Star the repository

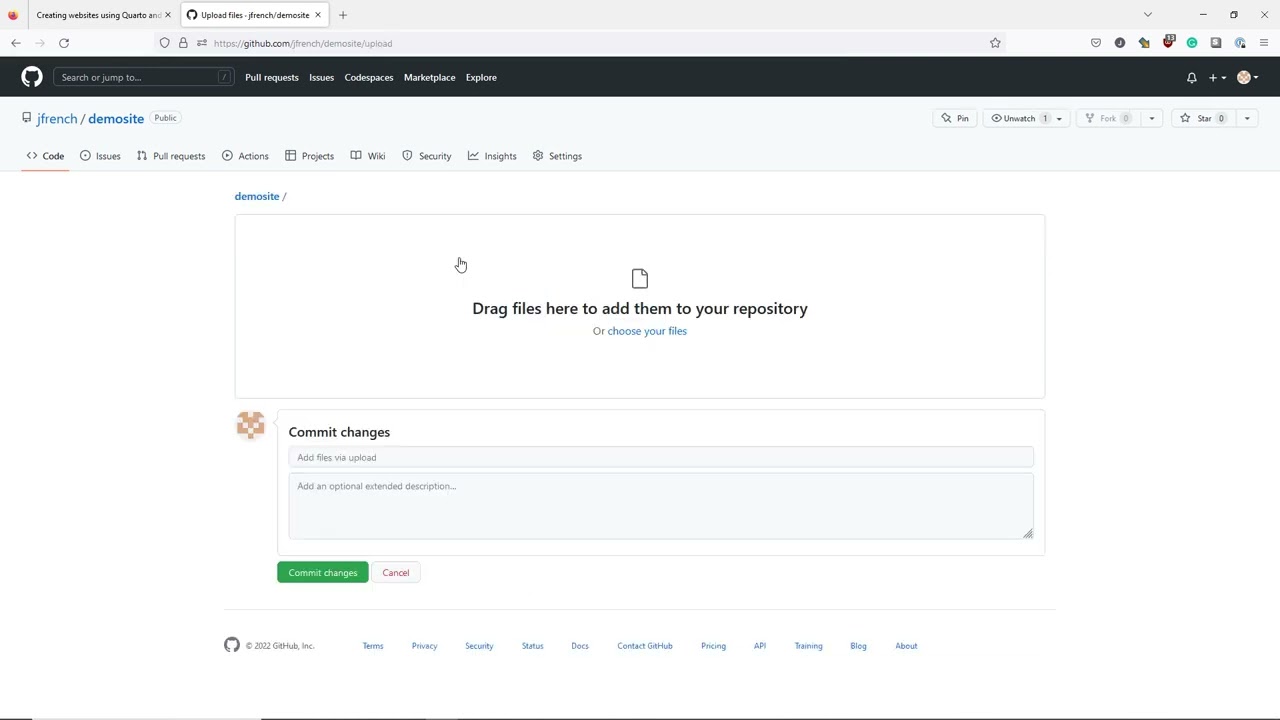tap(1202, 118)
